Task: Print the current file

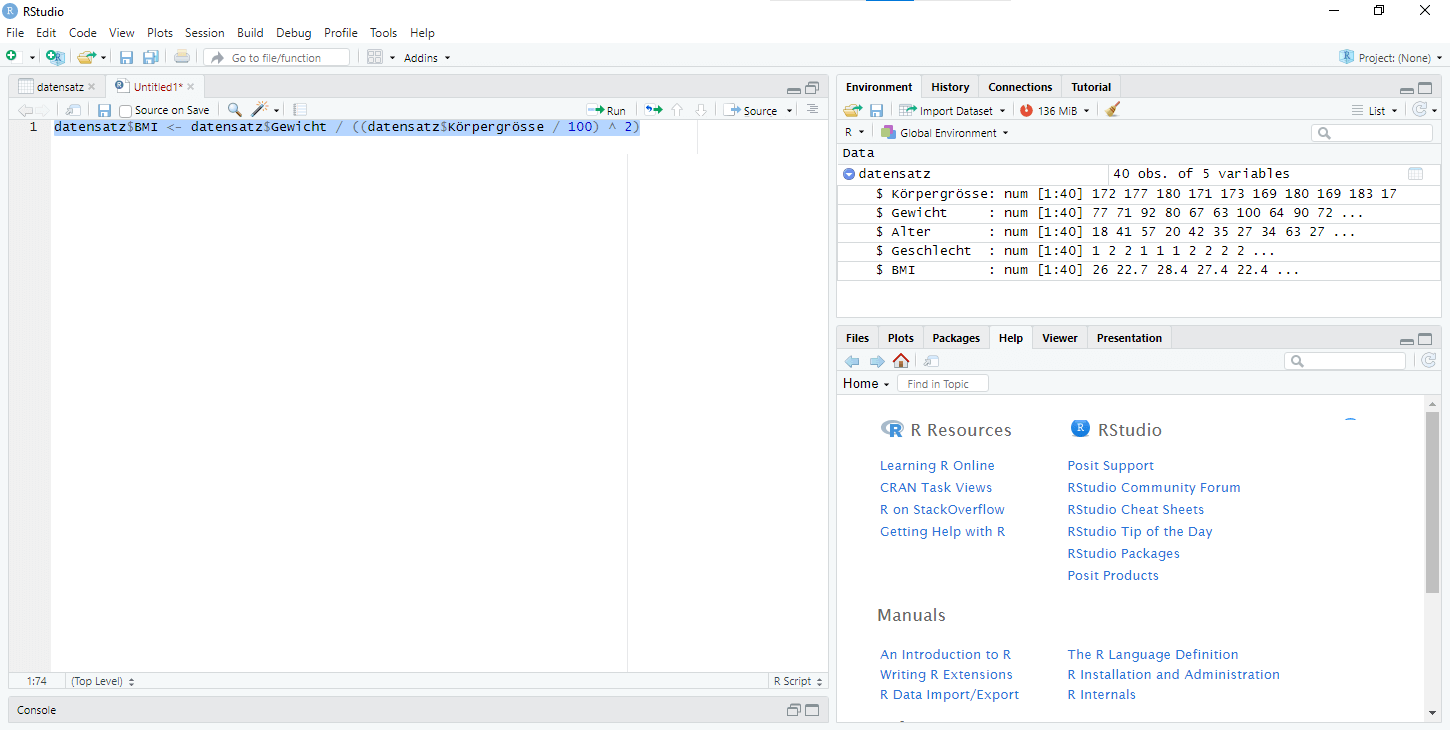Action: click(x=182, y=57)
